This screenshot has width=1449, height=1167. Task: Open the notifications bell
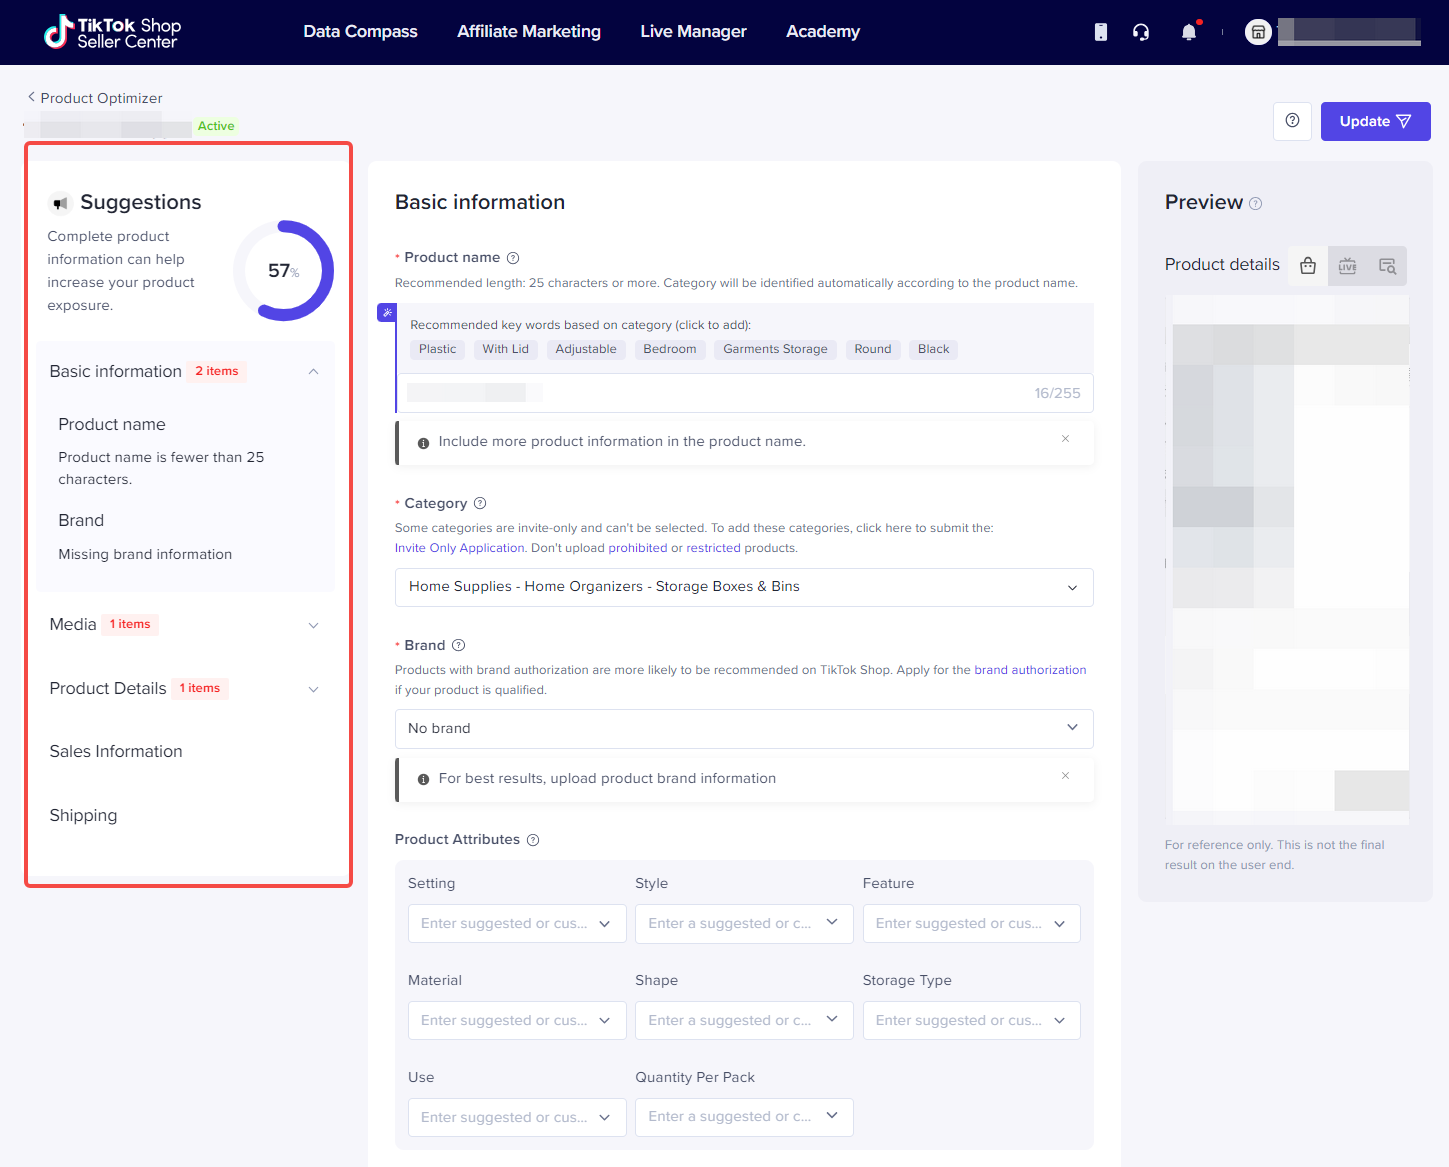pos(1189,32)
